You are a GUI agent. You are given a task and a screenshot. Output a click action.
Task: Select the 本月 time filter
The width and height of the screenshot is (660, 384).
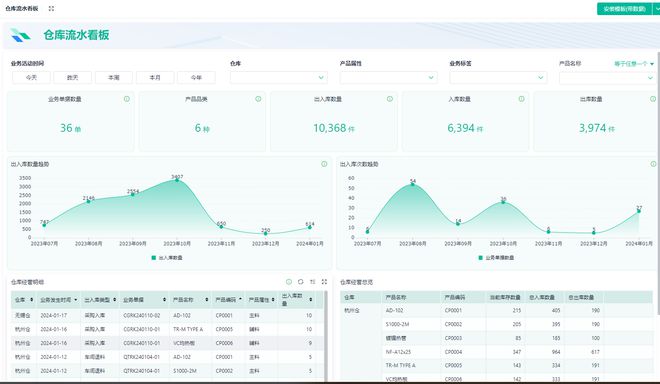pos(155,77)
